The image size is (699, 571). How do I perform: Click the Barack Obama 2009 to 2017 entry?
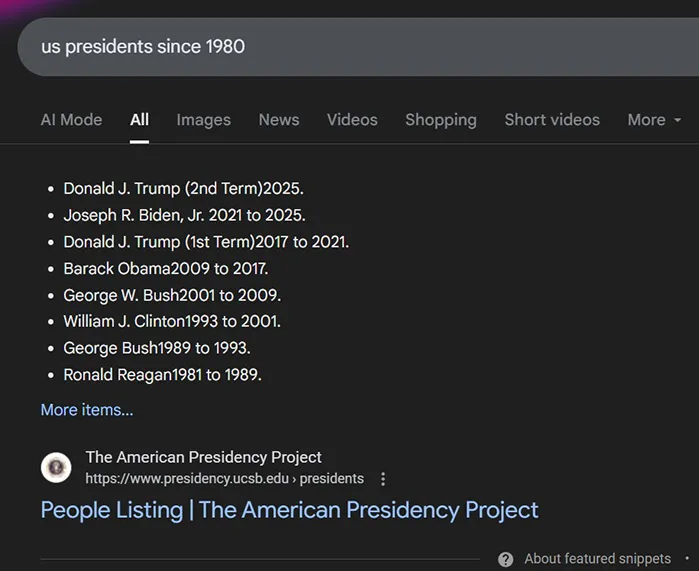(x=166, y=269)
